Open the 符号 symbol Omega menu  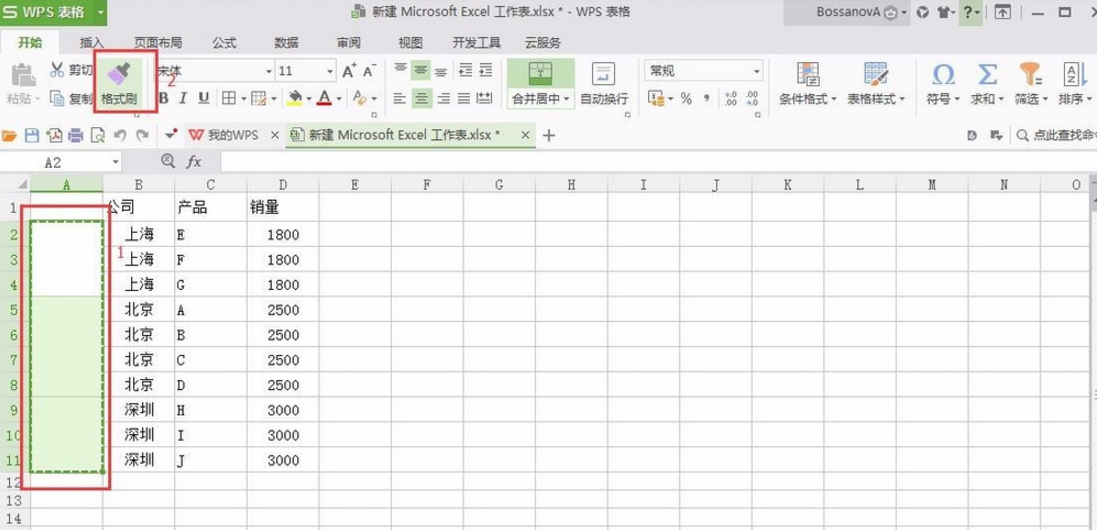[943, 84]
